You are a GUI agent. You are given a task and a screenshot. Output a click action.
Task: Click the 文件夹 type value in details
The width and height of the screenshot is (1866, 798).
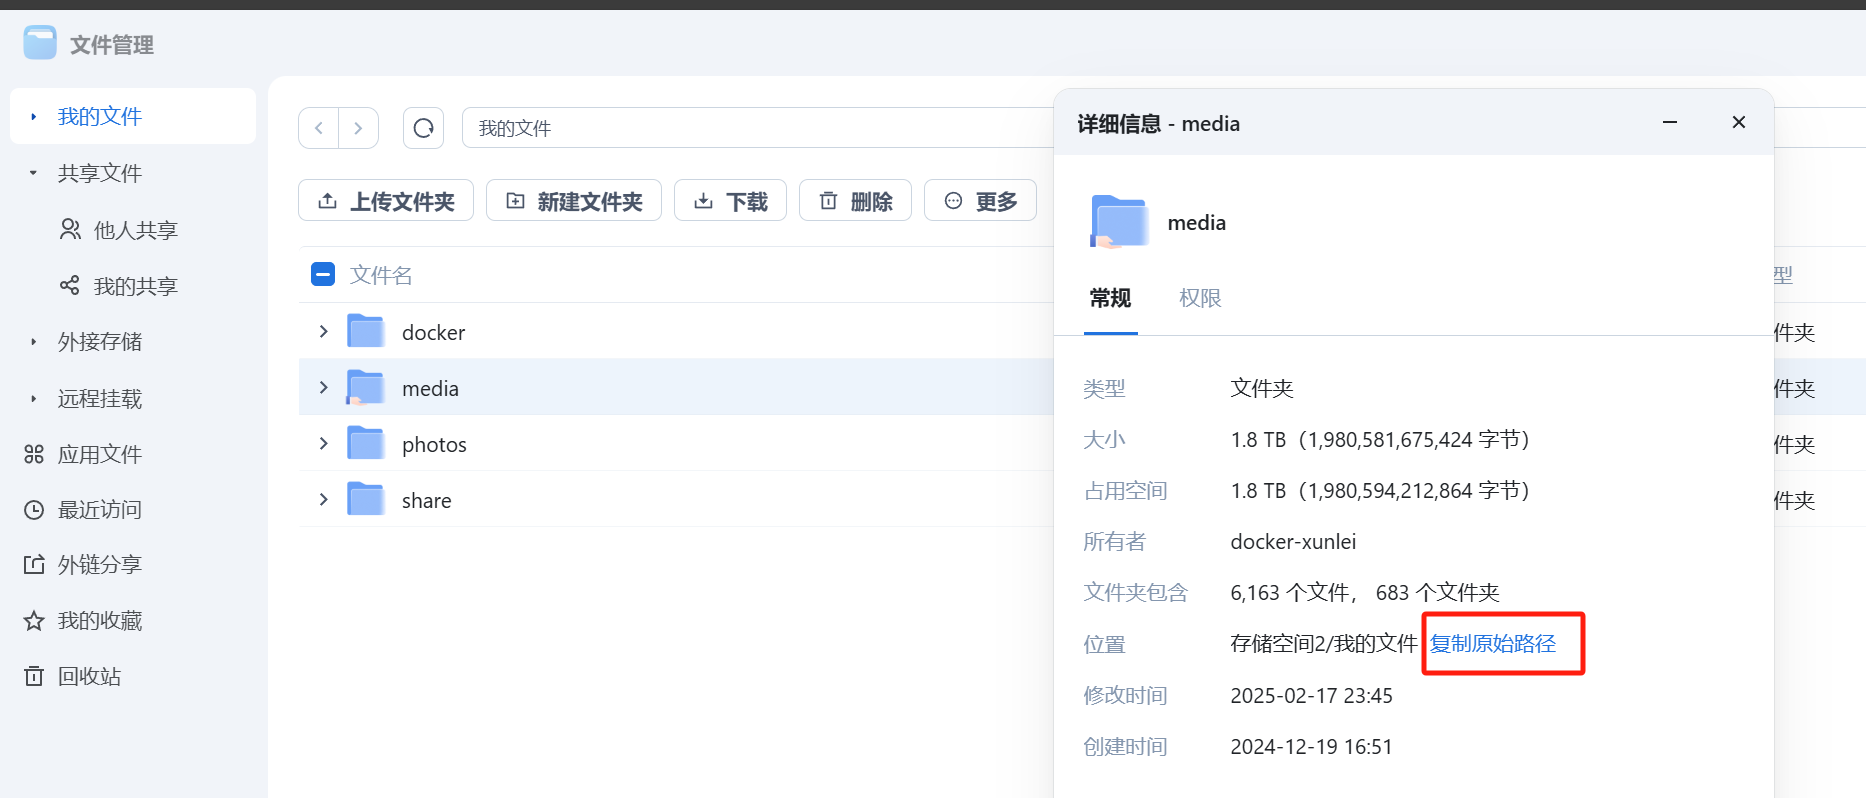pyautogui.click(x=1262, y=388)
